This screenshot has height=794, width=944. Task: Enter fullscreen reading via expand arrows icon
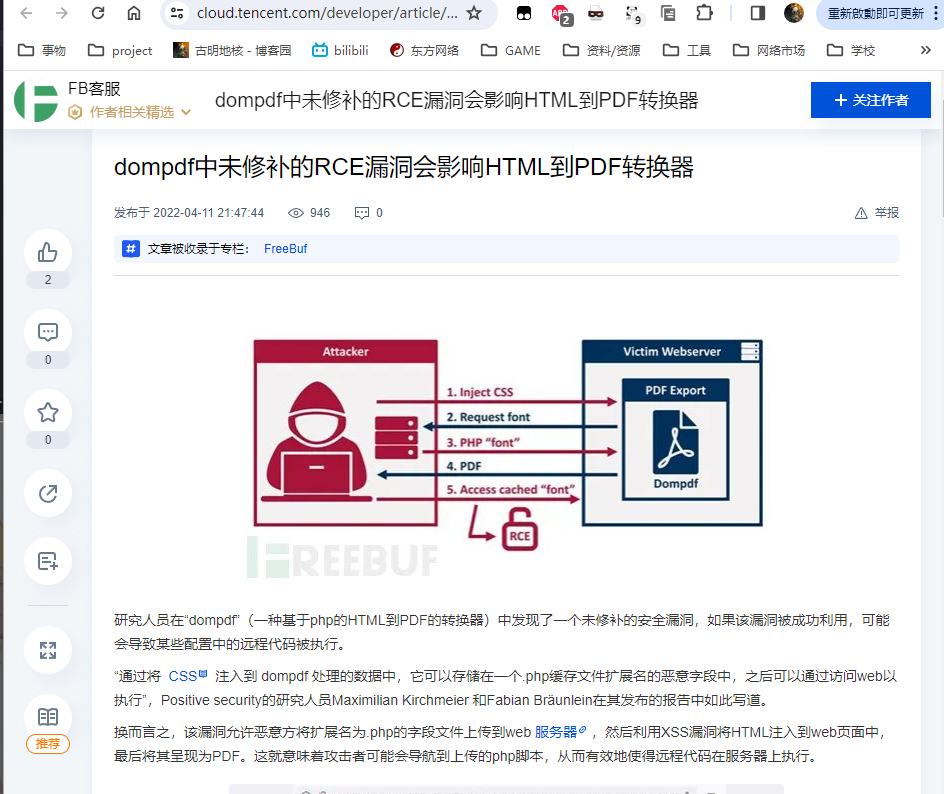(x=47, y=650)
